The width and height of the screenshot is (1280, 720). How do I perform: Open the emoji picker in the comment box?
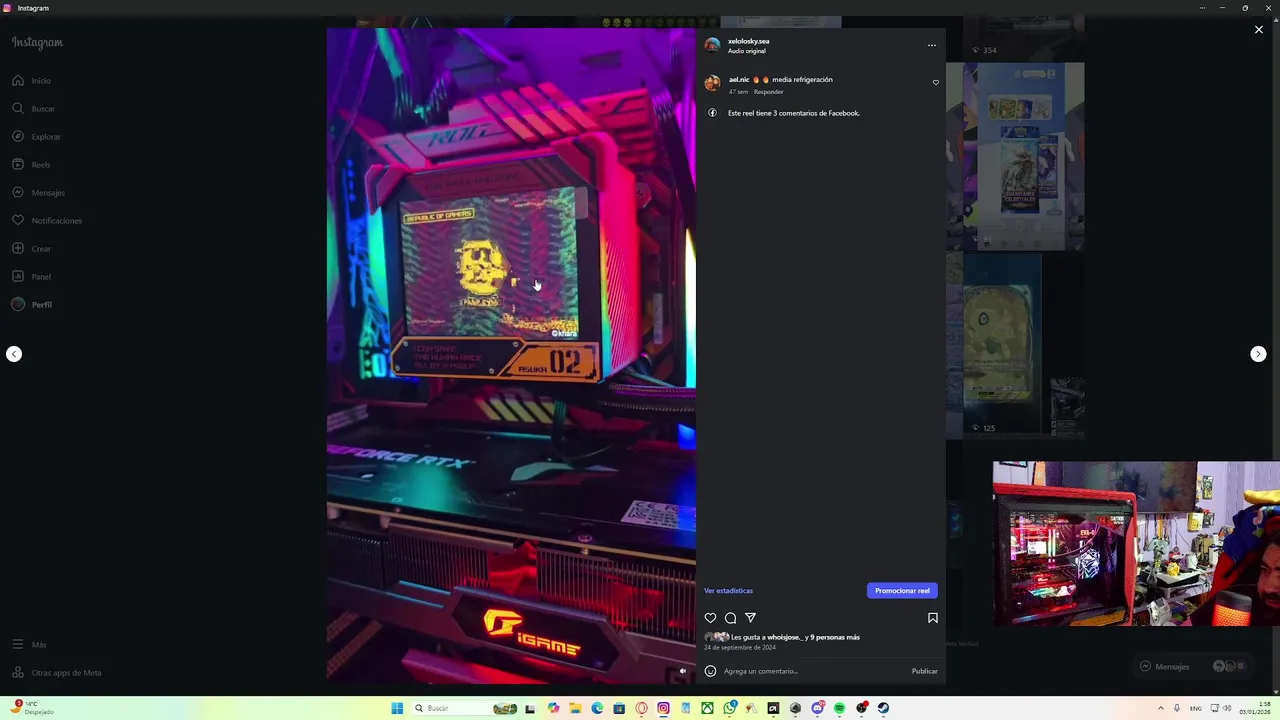tap(710, 671)
